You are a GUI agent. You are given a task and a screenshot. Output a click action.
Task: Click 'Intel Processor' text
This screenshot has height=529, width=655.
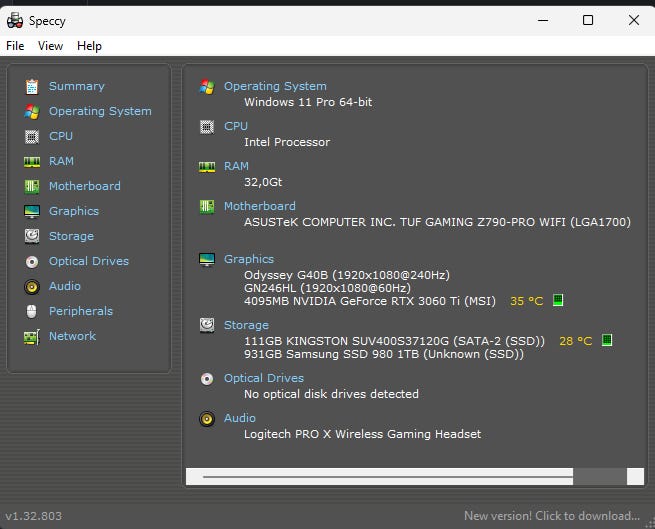tap(287, 142)
